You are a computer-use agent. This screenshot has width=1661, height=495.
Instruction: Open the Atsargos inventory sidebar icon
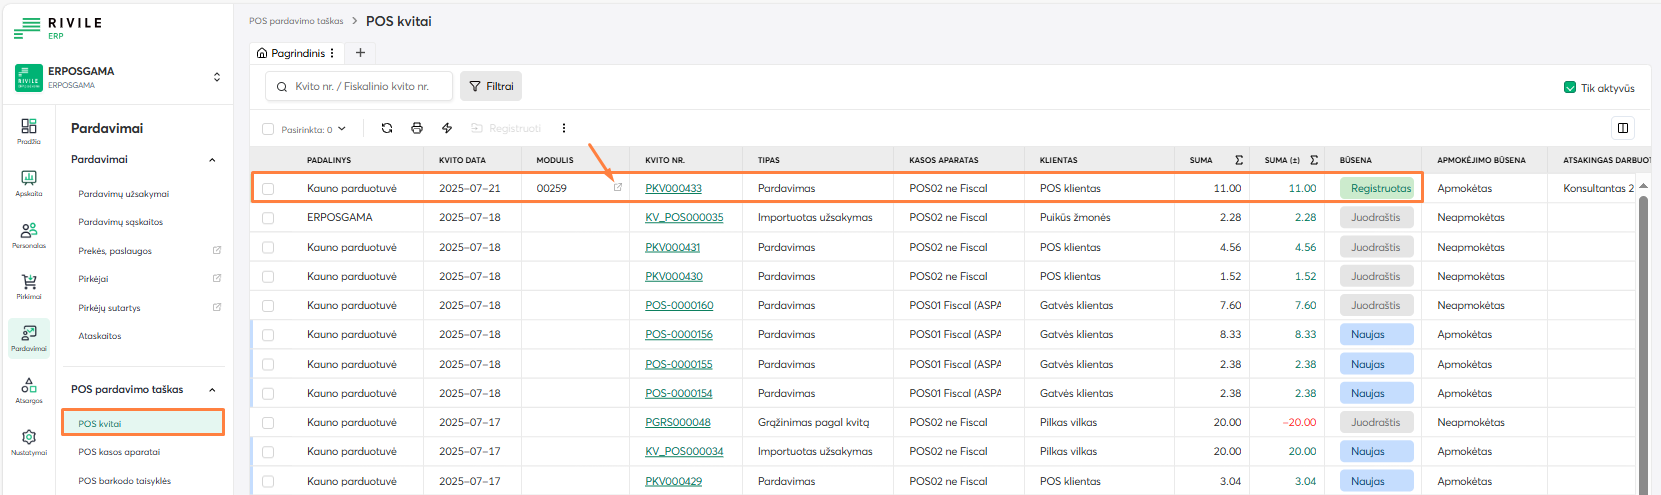click(x=29, y=389)
